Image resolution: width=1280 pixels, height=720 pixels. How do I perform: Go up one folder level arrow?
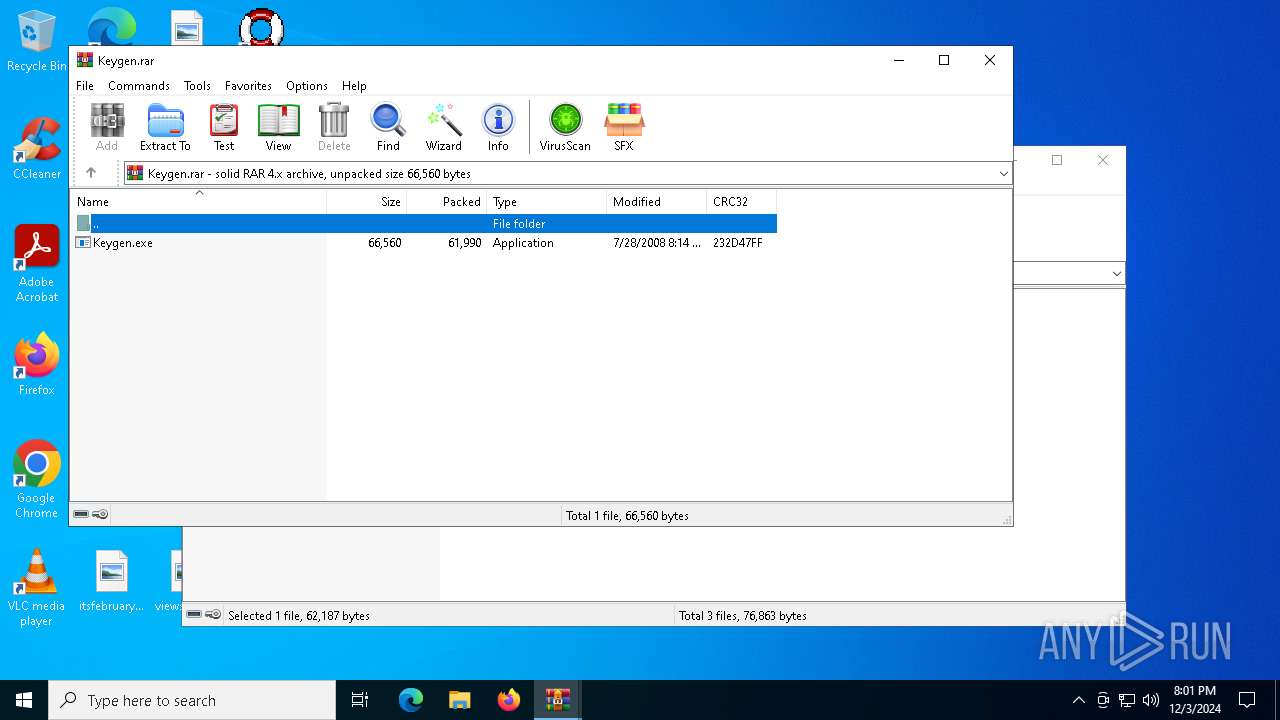click(91, 173)
